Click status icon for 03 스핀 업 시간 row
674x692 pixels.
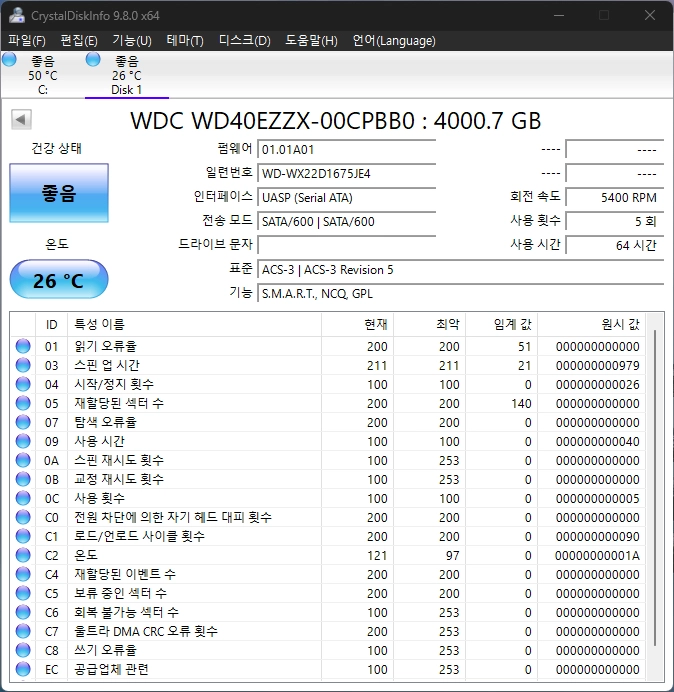(x=23, y=365)
